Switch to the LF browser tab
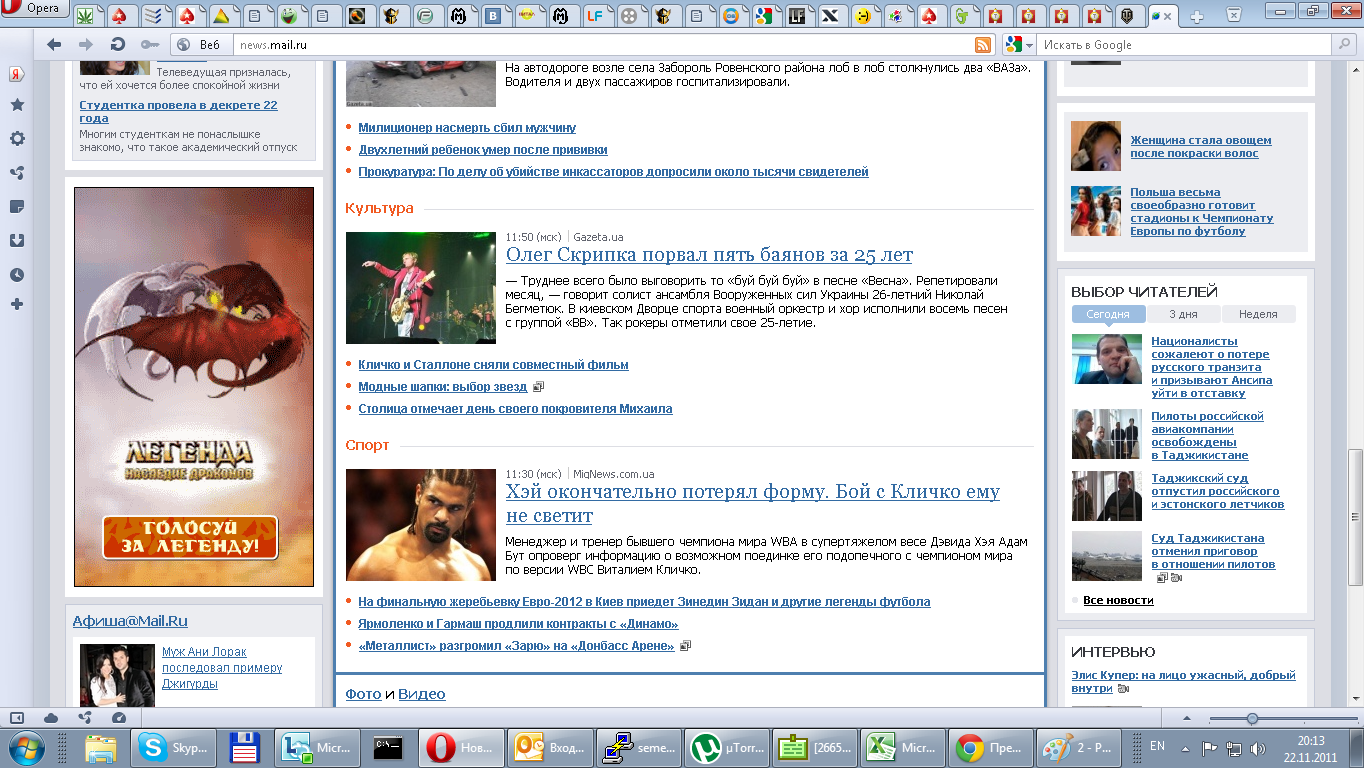 tap(596, 16)
